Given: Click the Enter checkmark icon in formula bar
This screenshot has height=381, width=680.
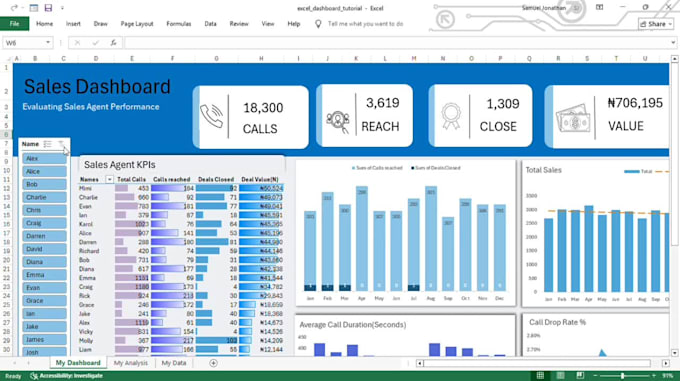Looking at the screenshot, I should click(x=95, y=42).
